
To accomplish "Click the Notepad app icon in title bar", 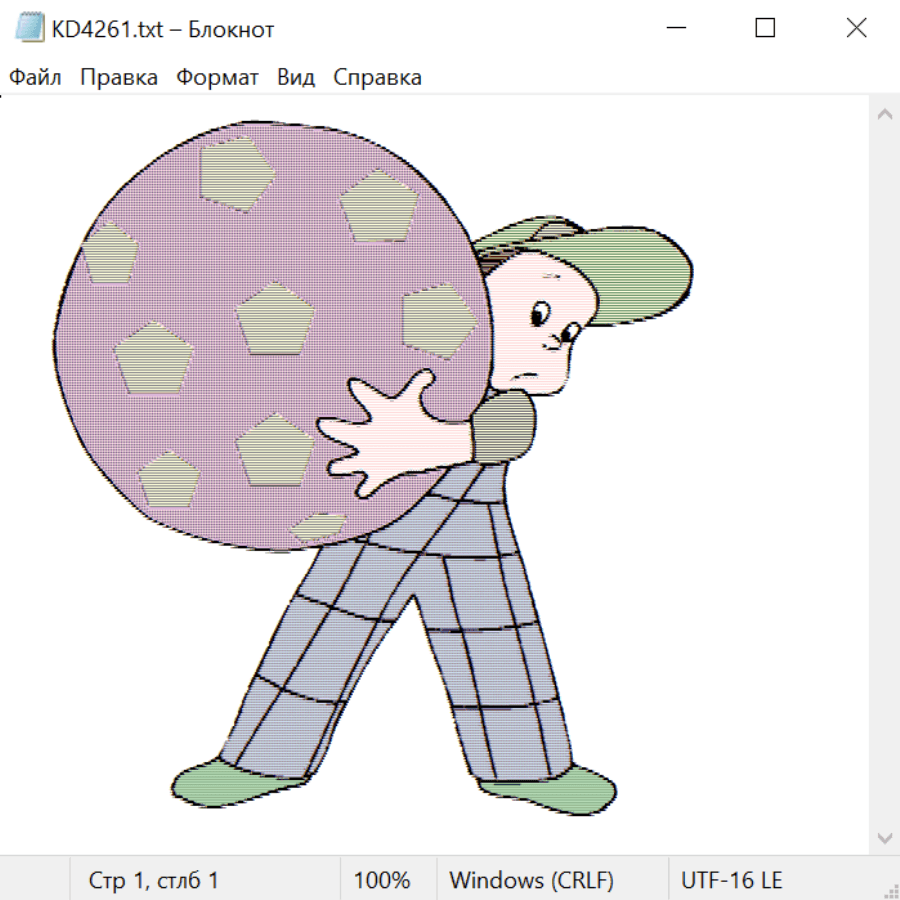I will click(x=30, y=29).
